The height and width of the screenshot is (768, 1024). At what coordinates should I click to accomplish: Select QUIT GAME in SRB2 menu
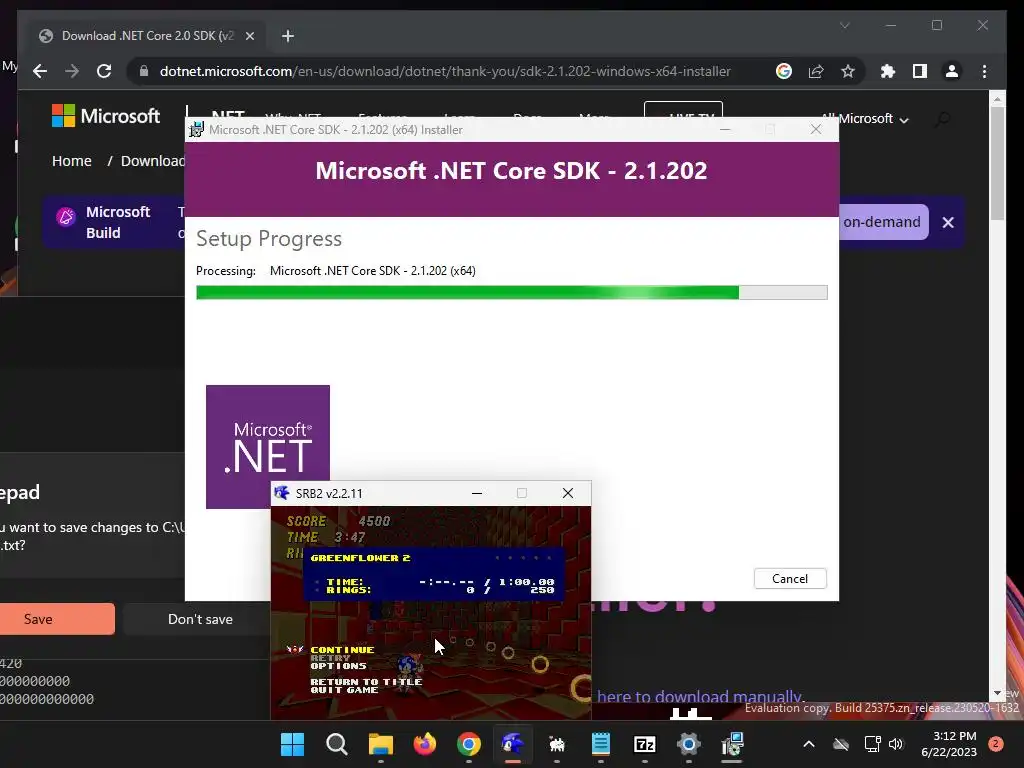click(344, 690)
